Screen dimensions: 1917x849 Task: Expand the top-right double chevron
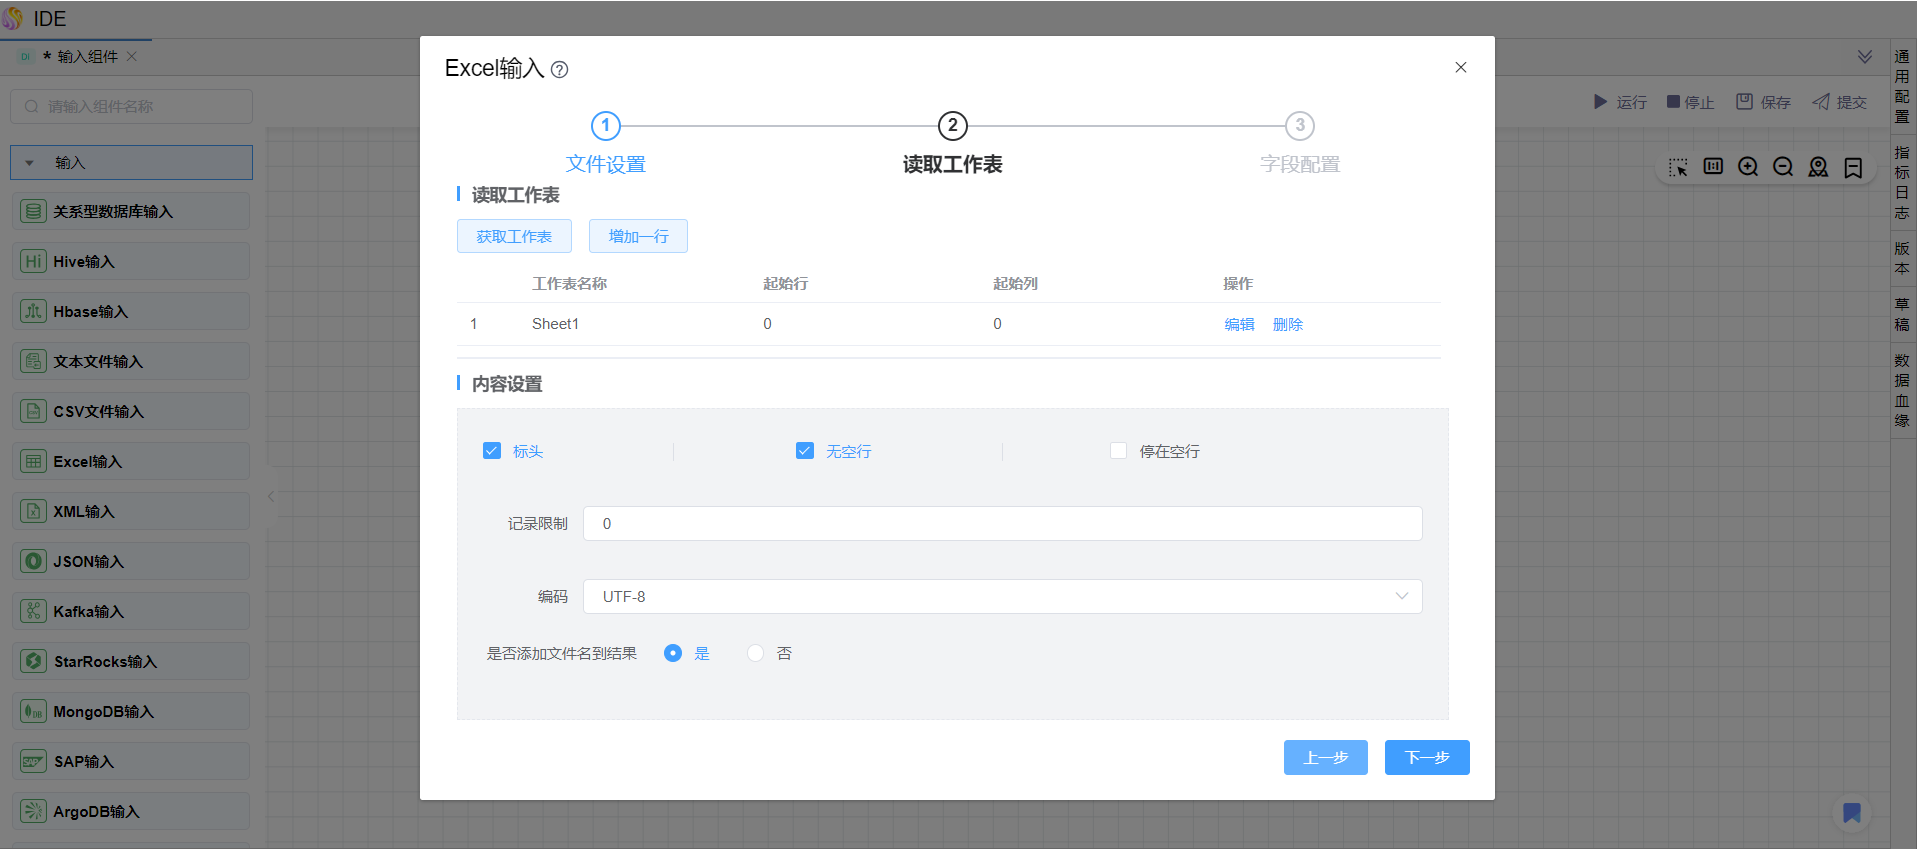coord(1865,57)
